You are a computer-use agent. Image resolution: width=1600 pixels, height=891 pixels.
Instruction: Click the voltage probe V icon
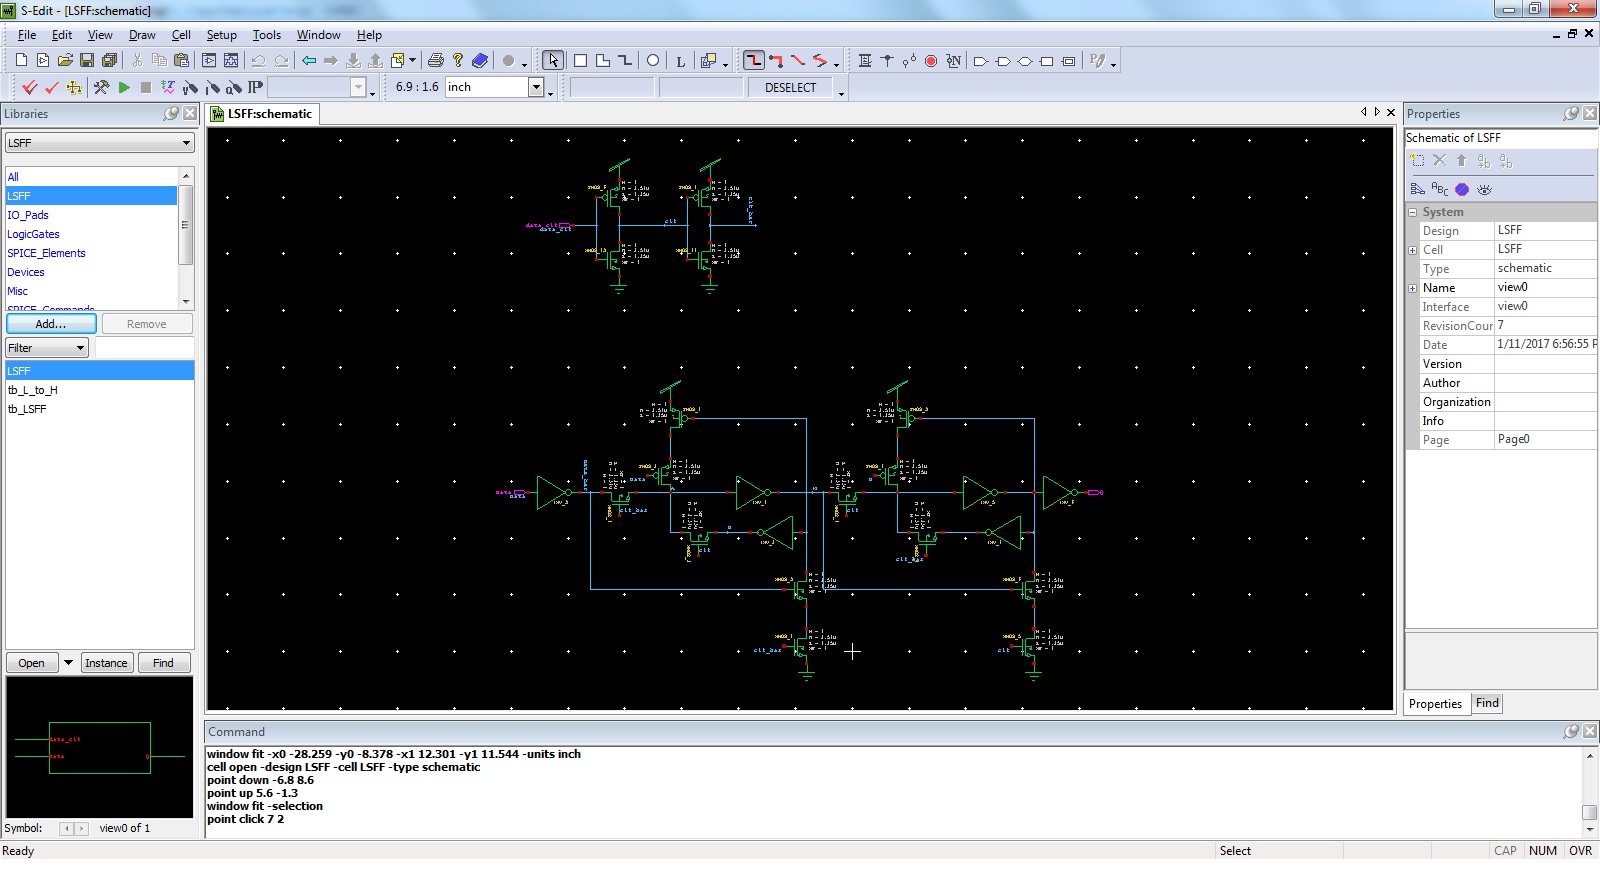click(189, 88)
